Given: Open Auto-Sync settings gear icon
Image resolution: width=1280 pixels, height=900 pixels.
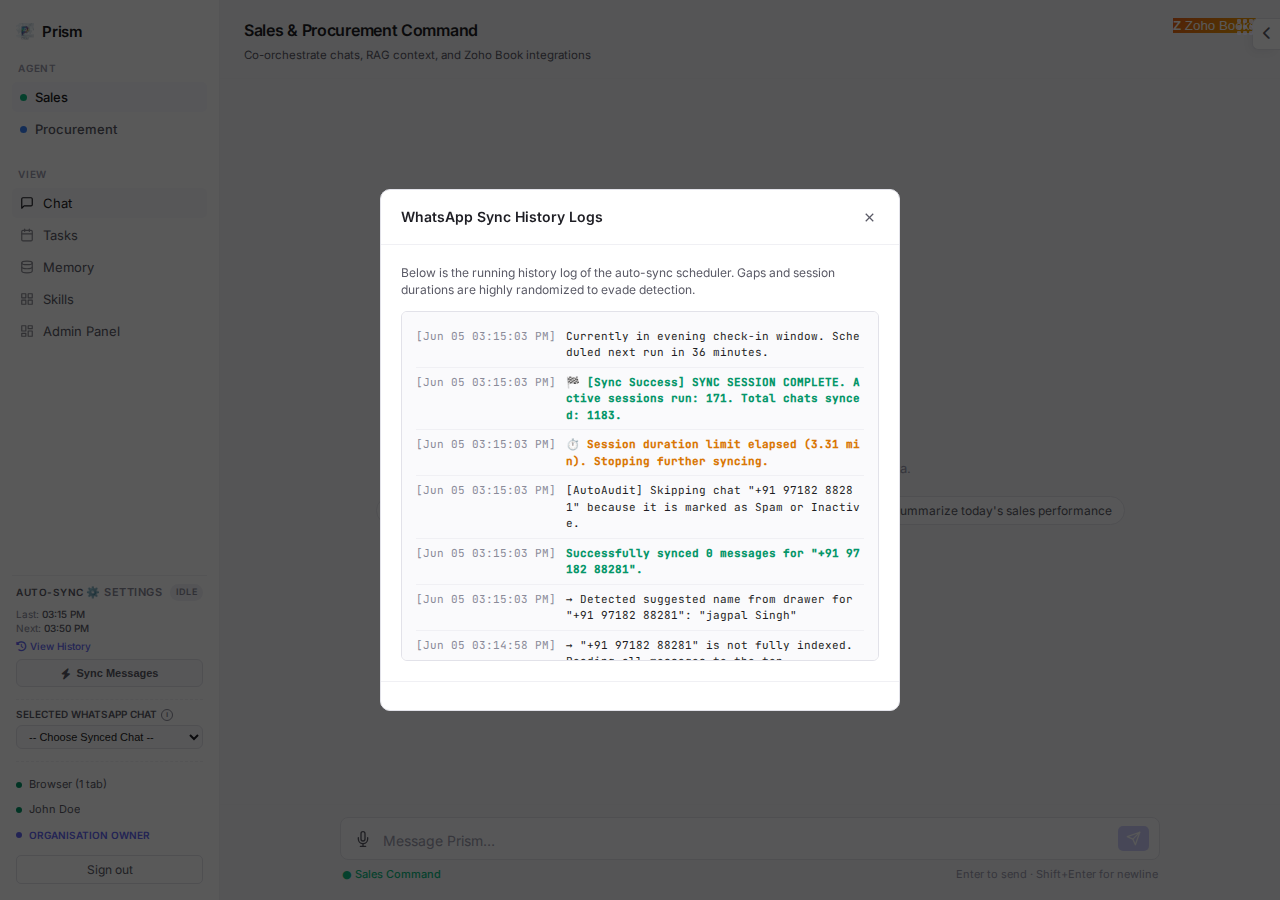Looking at the screenshot, I should tap(93, 592).
